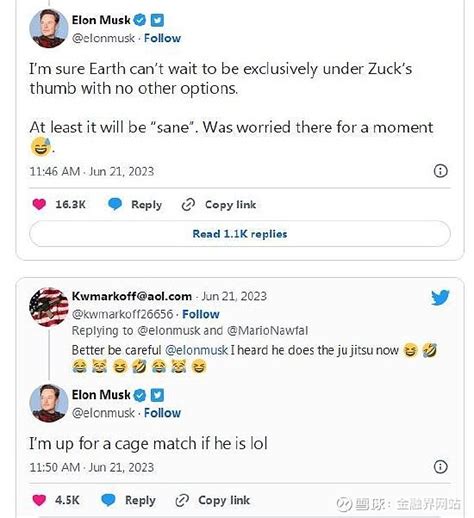Click the blue verified badge in the top tweet
Screen dimensions: 474x518
click(x=140, y=20)
